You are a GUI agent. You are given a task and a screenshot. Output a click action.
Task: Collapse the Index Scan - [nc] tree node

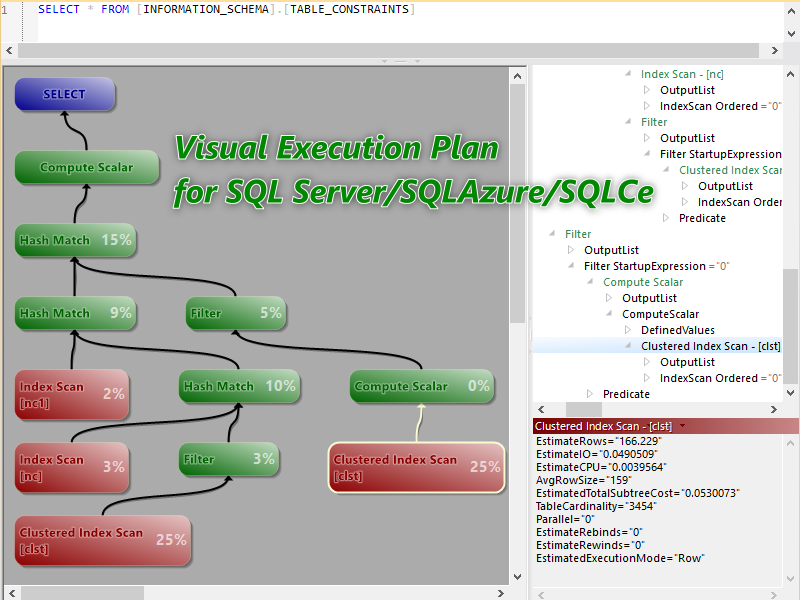point(628,74)
